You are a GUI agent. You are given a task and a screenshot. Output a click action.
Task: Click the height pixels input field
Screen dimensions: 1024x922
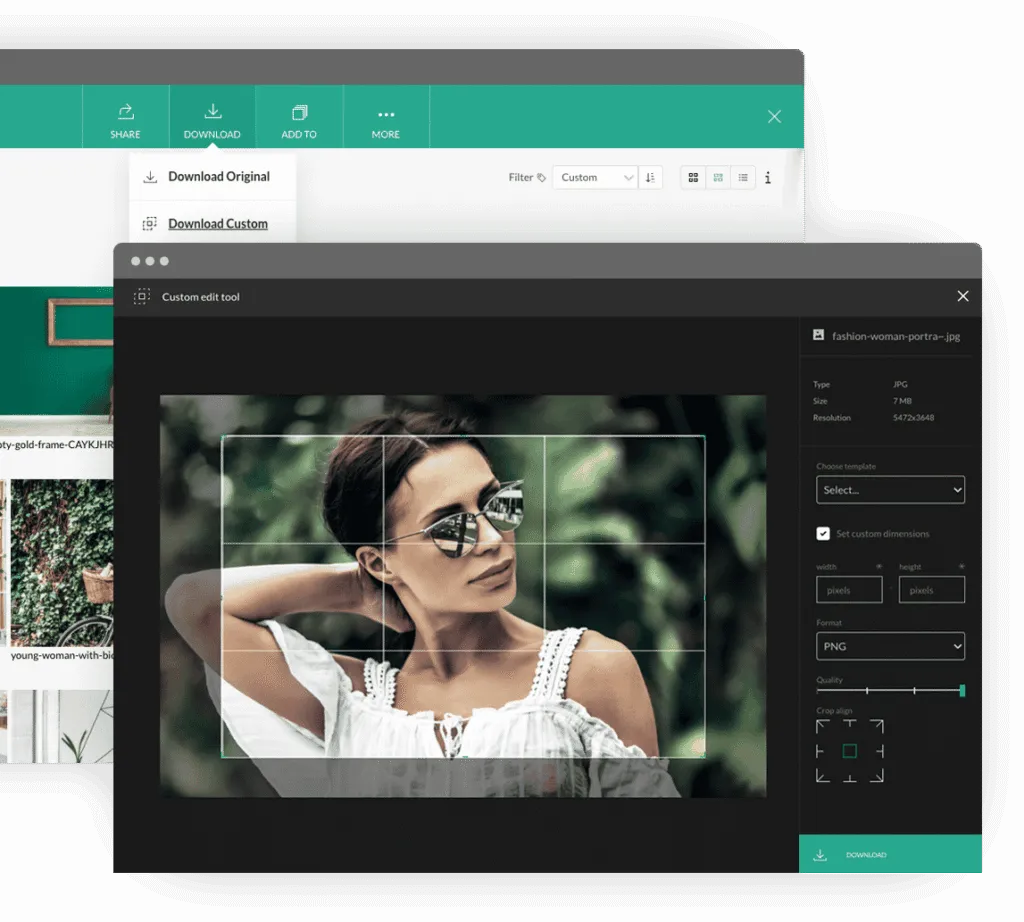pos(932,590)
